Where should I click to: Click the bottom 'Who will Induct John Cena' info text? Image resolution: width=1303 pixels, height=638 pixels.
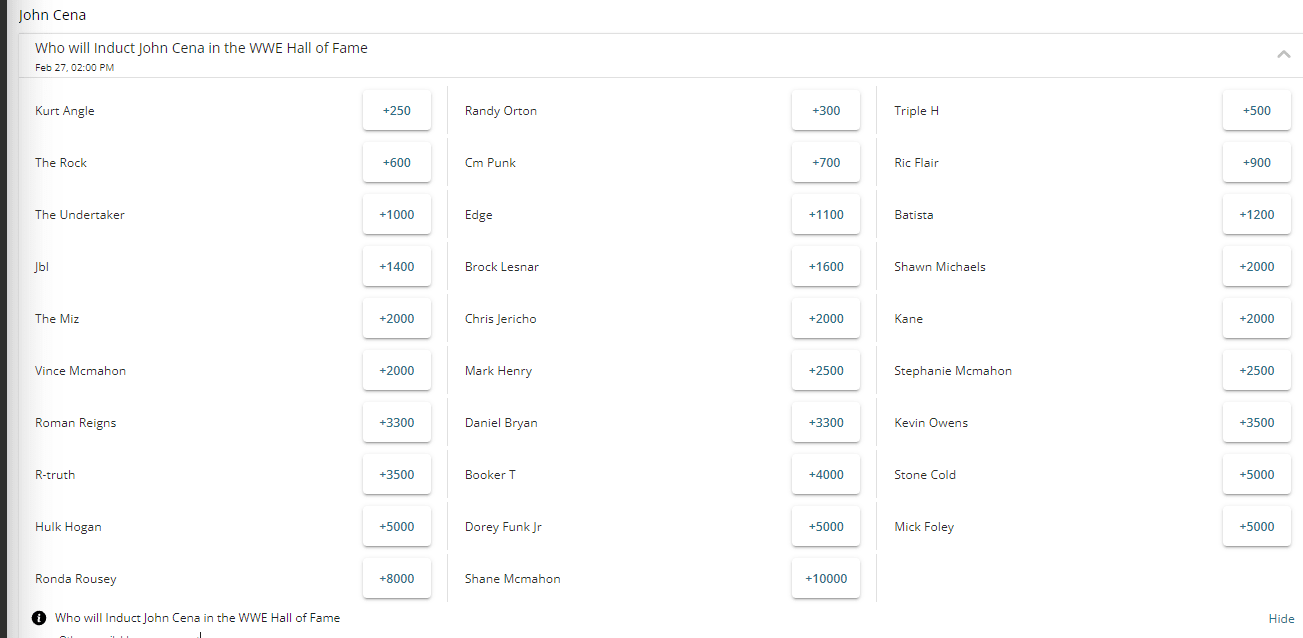pos(197,618)
